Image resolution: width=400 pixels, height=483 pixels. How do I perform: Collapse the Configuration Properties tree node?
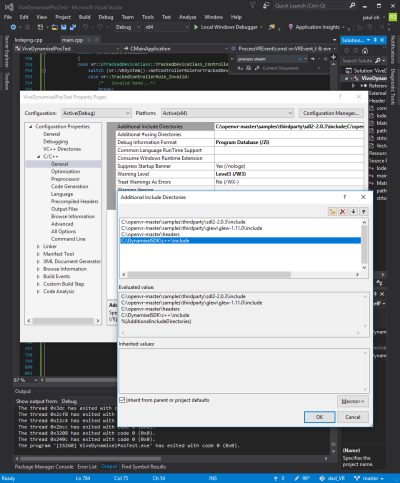31,127
